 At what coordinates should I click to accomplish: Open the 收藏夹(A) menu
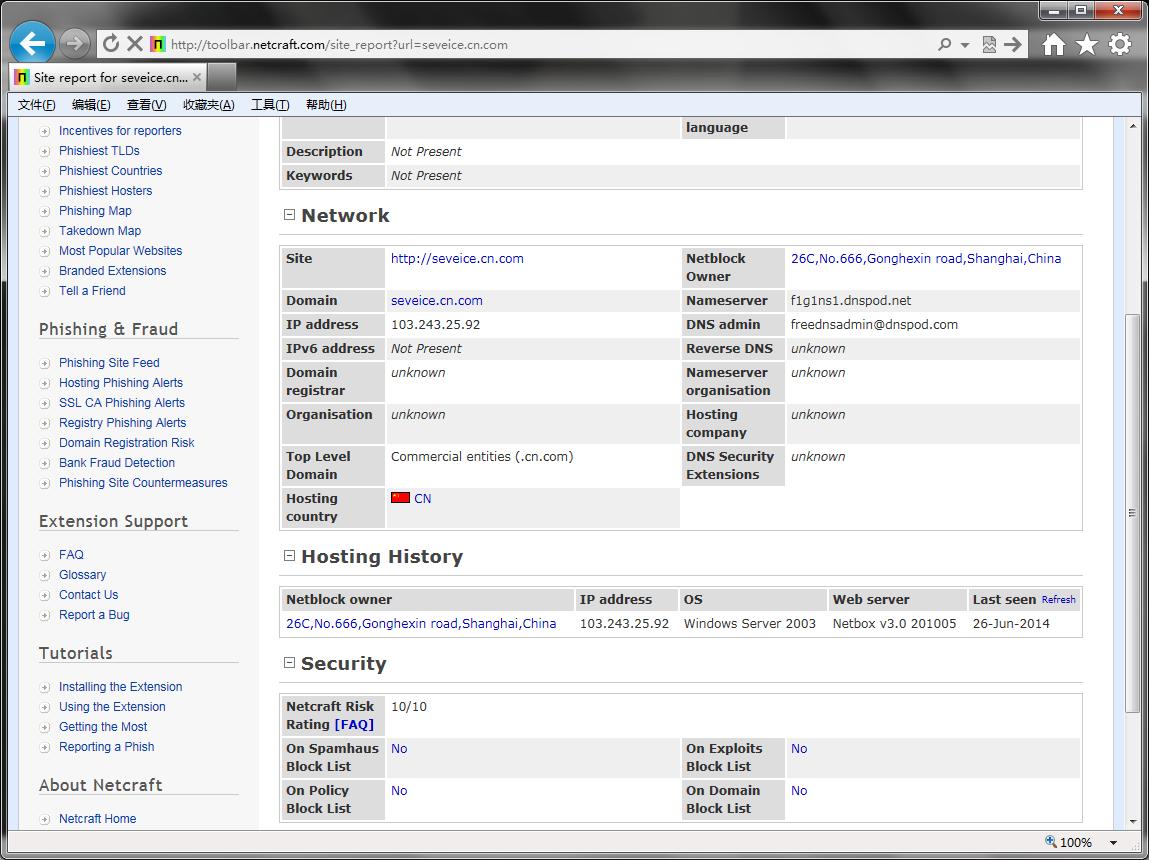208,105
